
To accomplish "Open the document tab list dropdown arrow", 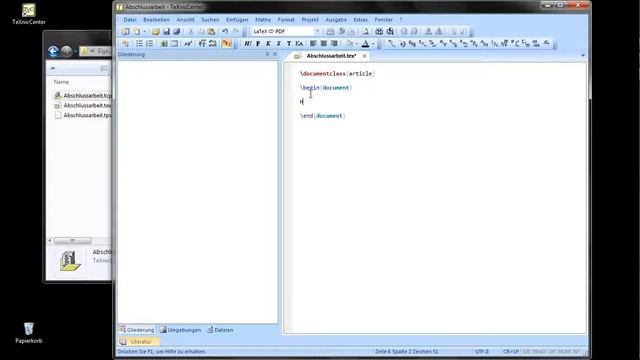I will point(583,55).
